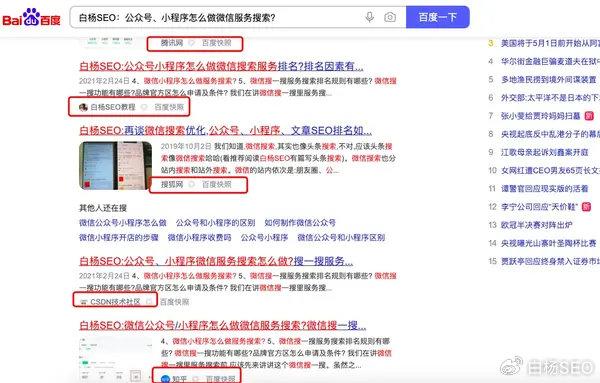Click the CSDN技术社区 source link

coord(116,302)
